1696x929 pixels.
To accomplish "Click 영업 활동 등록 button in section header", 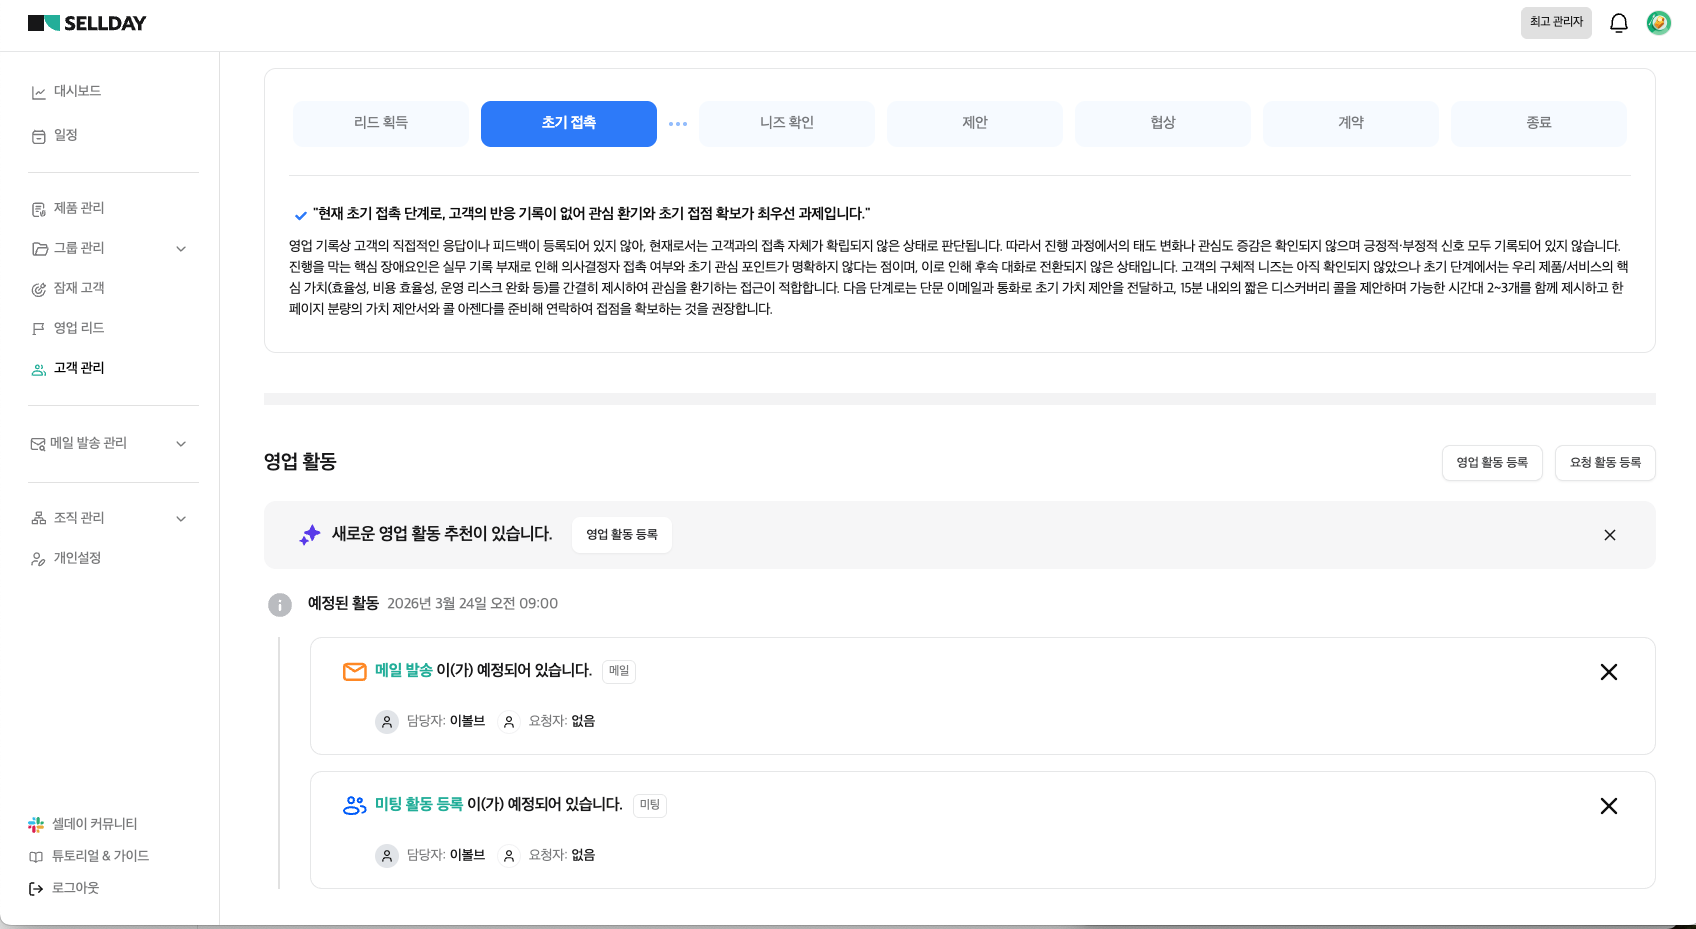I will (x=1492, y=463).
